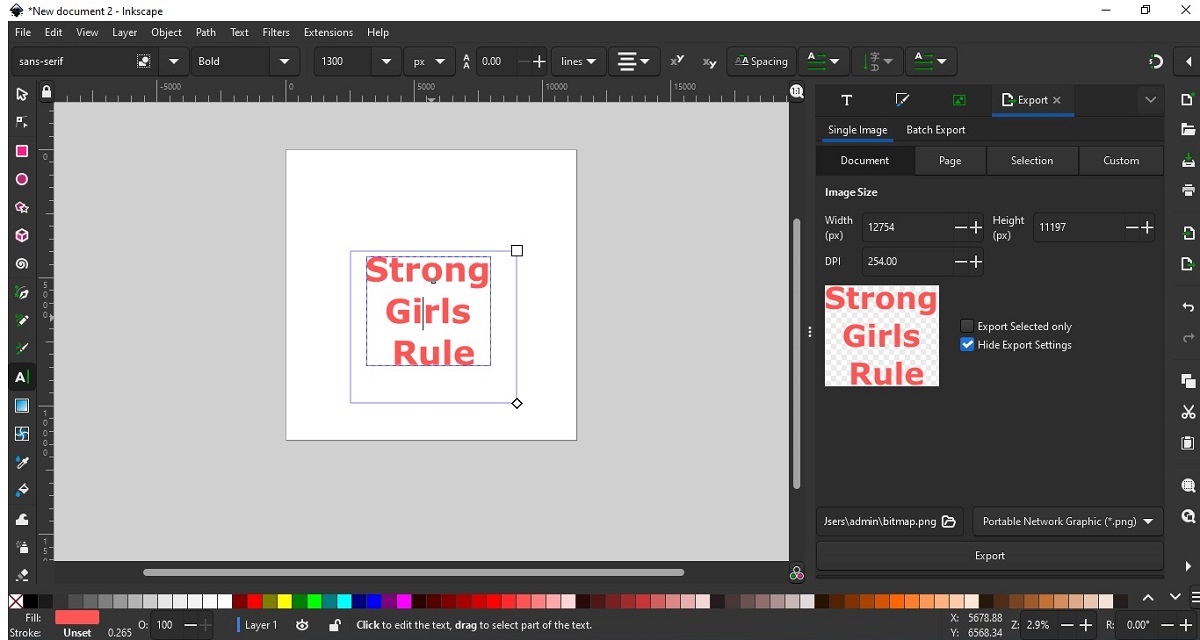Click the Selection export area button

click(1032, 160)
